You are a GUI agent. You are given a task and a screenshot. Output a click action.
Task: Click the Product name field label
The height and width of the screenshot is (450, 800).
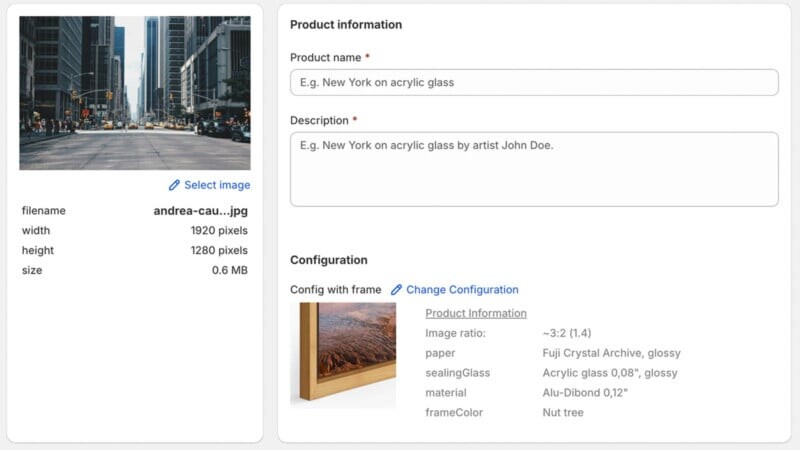325,58
